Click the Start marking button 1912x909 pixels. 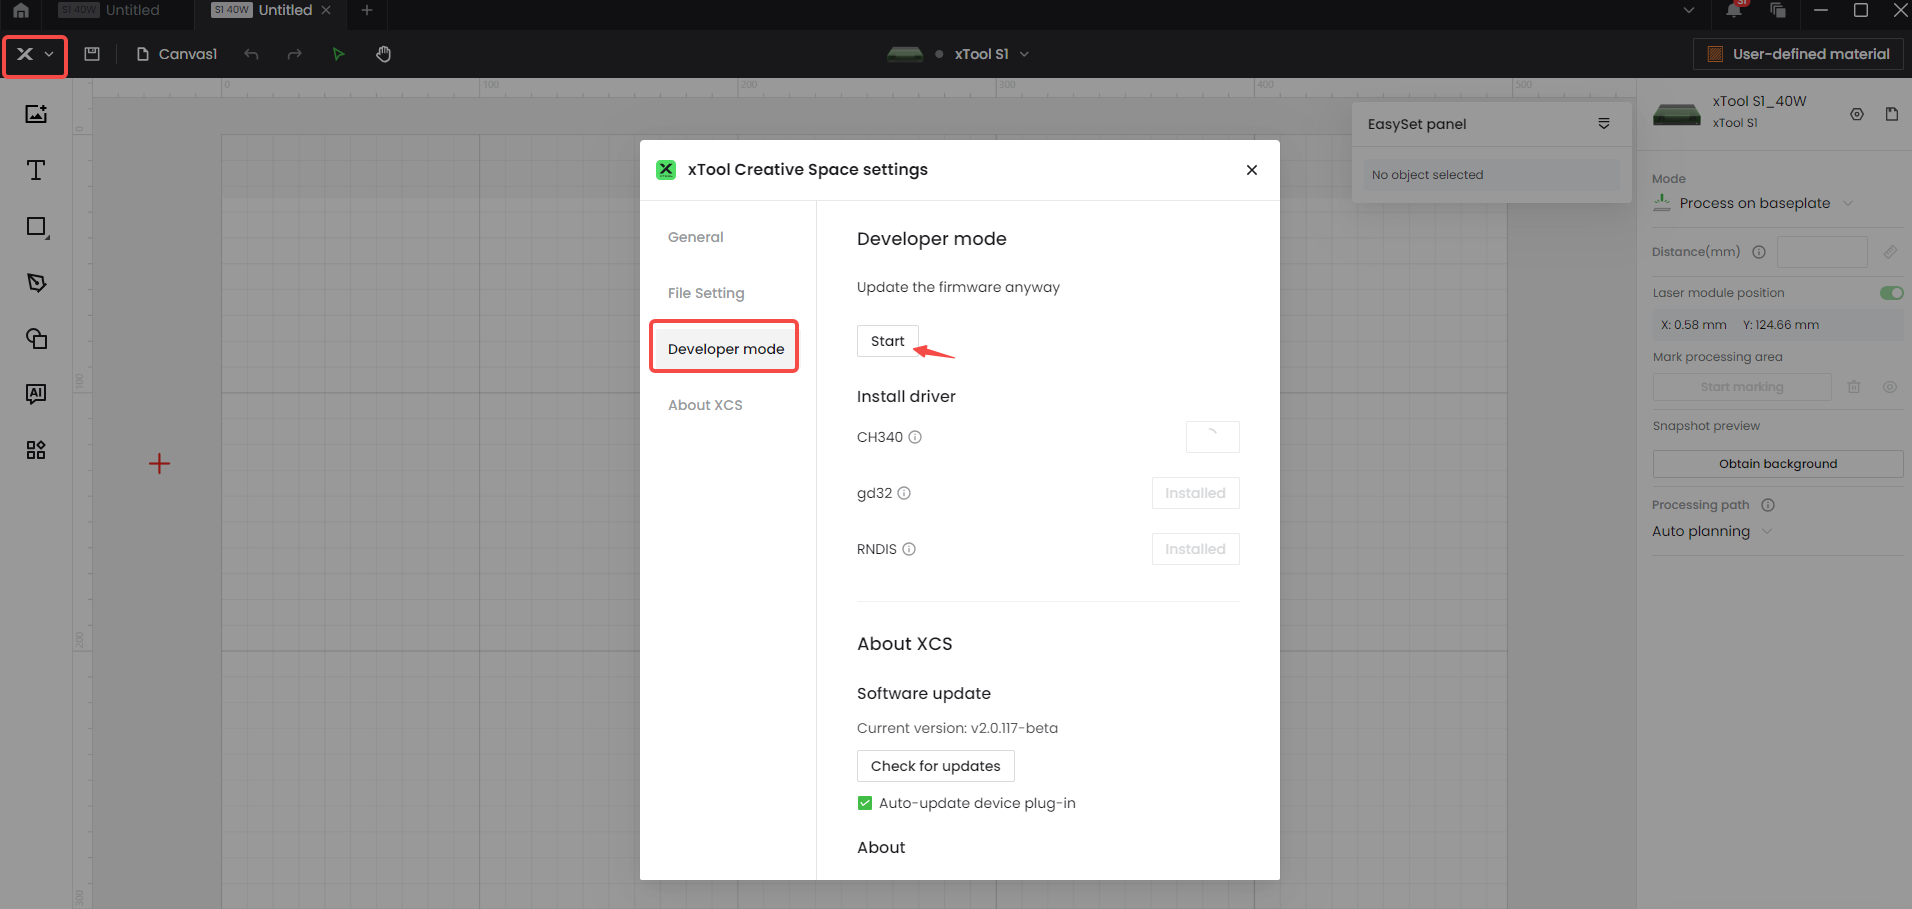pos(1742,387)
